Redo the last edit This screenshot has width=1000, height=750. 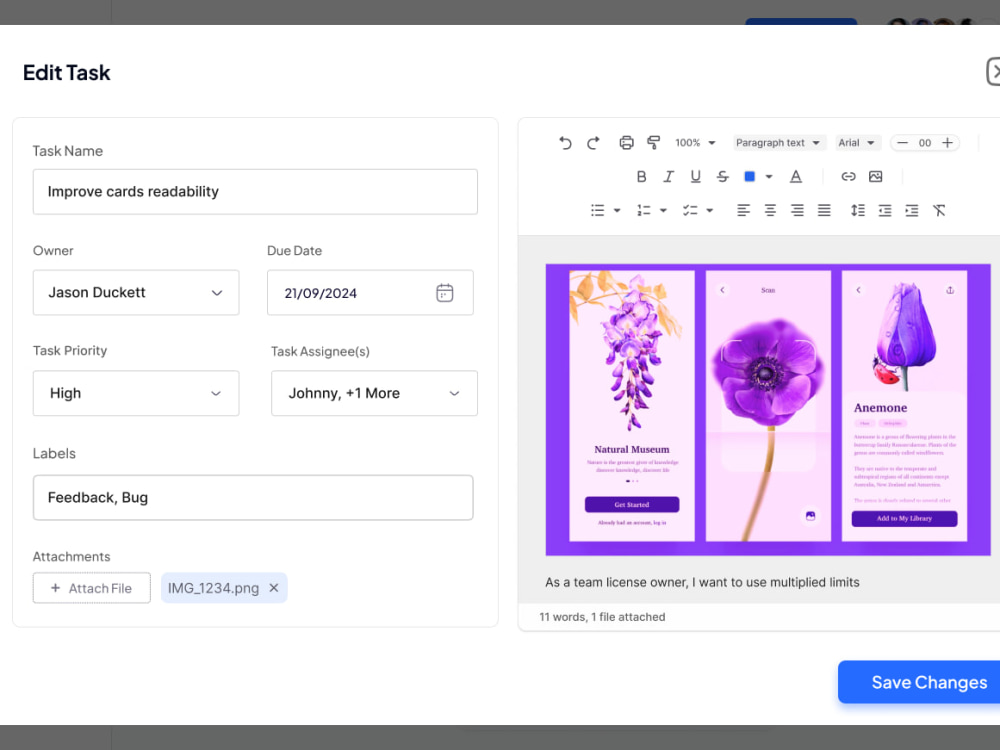pos(593,143)
